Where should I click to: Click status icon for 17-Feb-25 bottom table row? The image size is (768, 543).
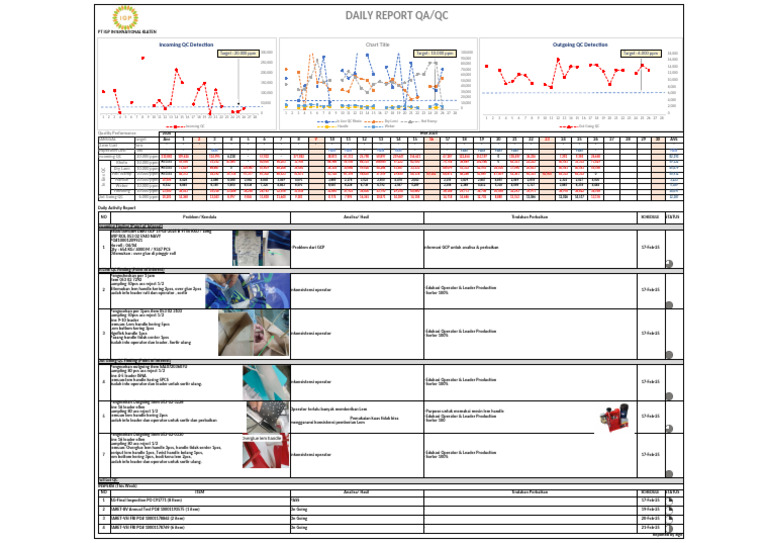tap(671, 500)
